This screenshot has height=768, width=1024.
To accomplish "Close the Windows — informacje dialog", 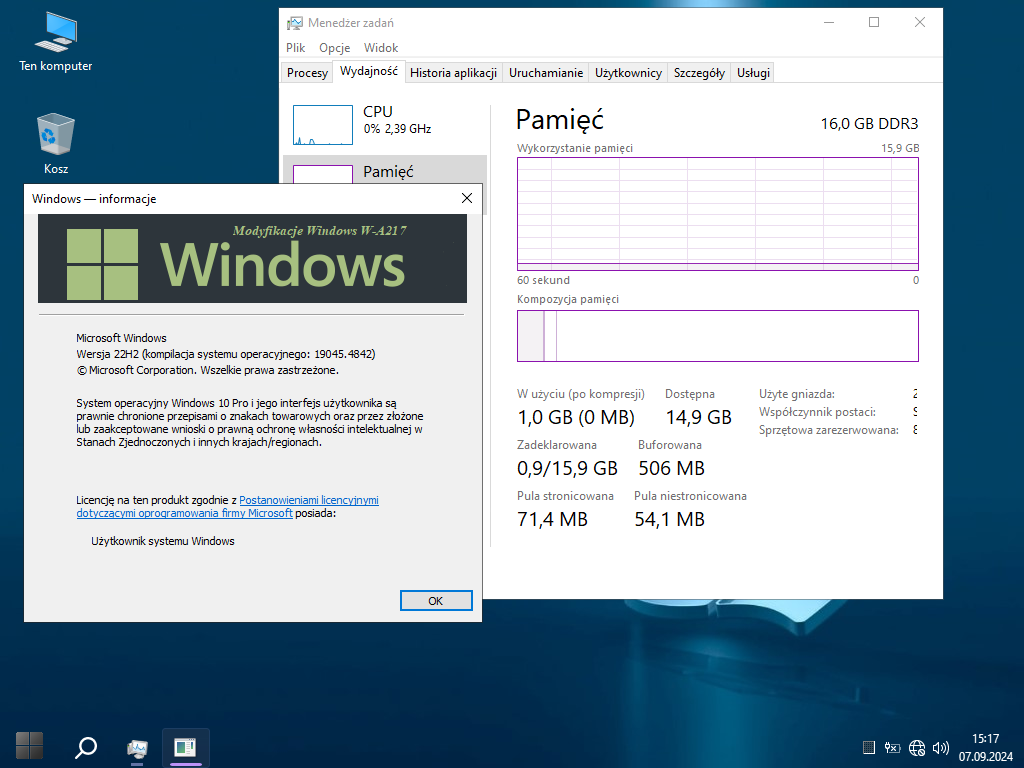I will click(x=466, y=198).
